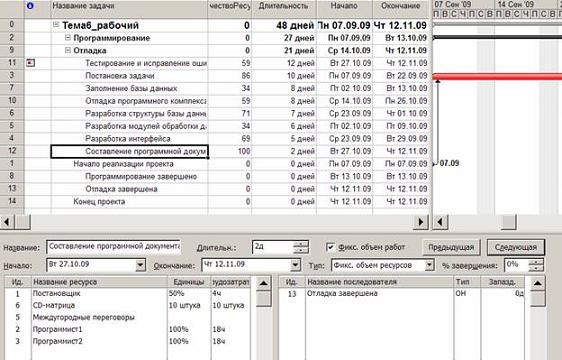Click the Следующая button
The height and width of the screenshot is (360, 562).
click(x=515, y=247)
